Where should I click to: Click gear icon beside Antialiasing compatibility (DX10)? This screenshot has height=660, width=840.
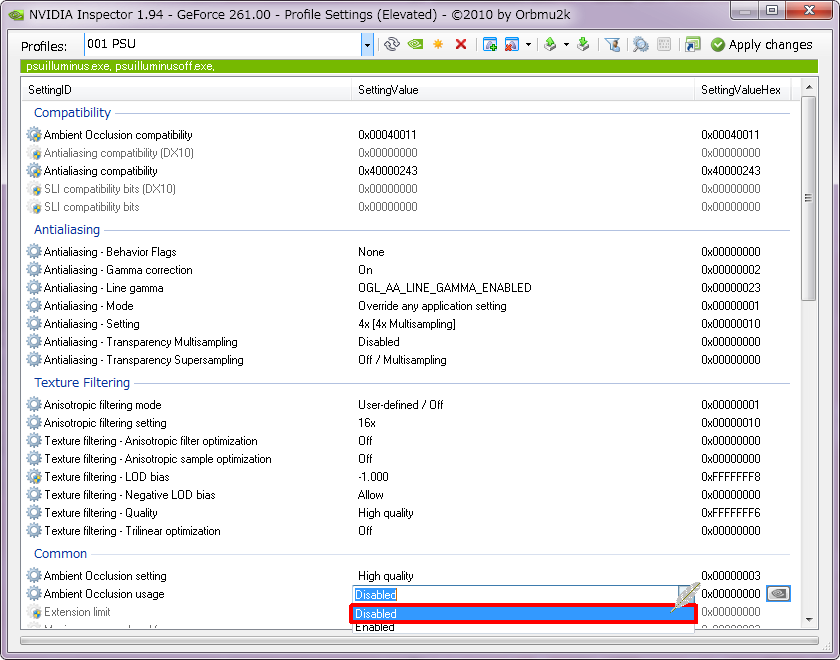click(x=34, y=153)
